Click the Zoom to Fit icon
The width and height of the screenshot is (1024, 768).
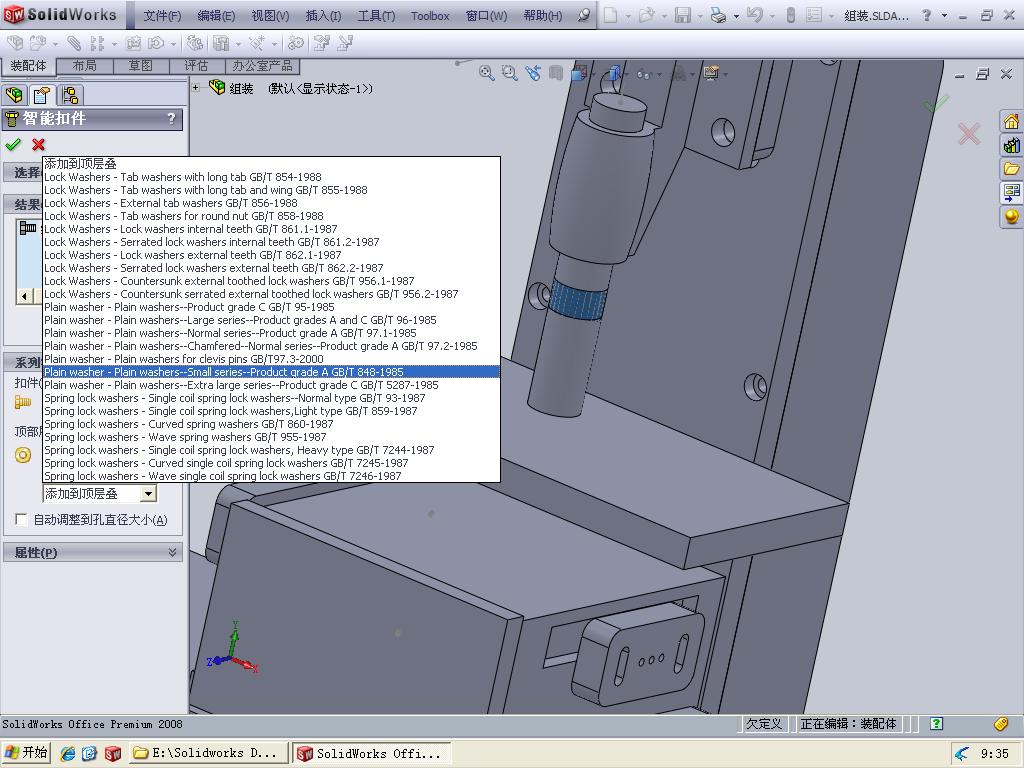point(486,72)
